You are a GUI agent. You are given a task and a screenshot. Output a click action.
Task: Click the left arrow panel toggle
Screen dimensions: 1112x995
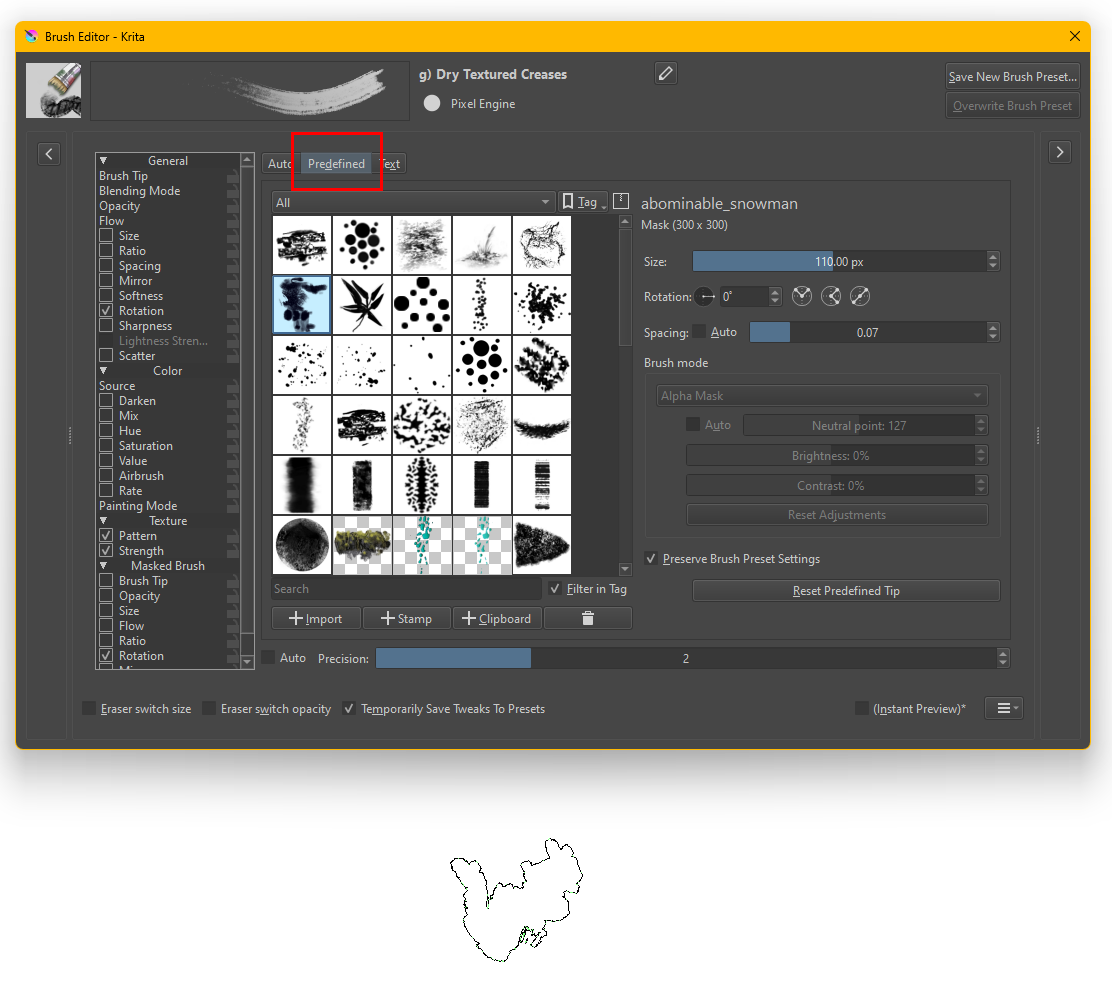point(49,154)
